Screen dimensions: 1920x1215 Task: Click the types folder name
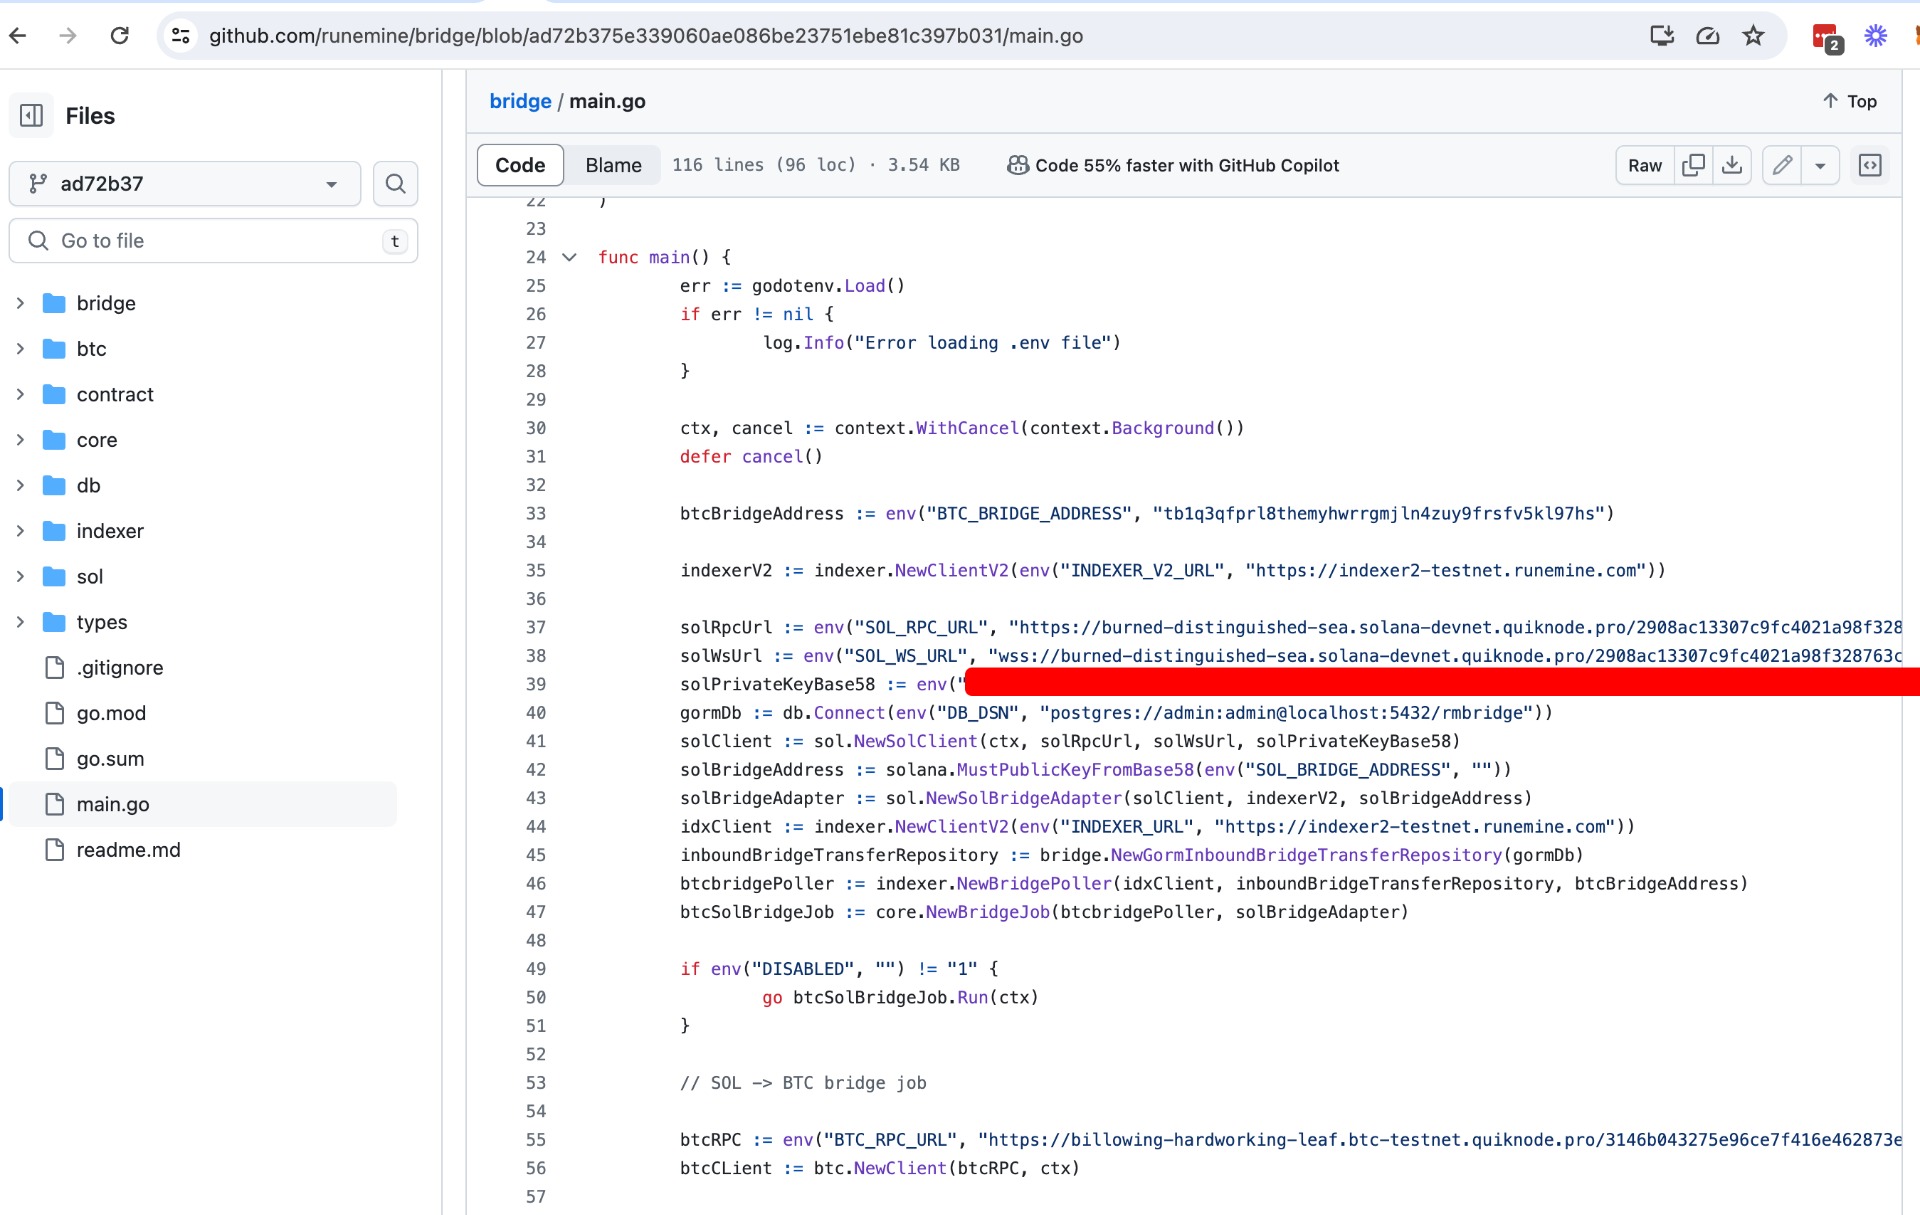pyautogui.click(x=102, y=622)
